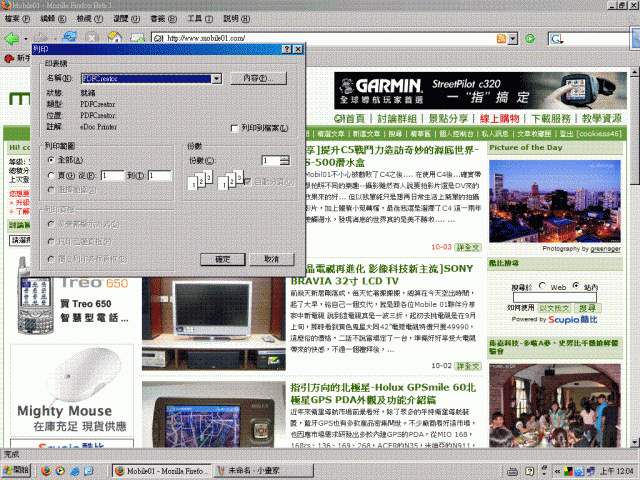The width and height of the screenshot is (640, 480).
Task: Open the 編輯 (E) menu
Action: coord(53,19)
